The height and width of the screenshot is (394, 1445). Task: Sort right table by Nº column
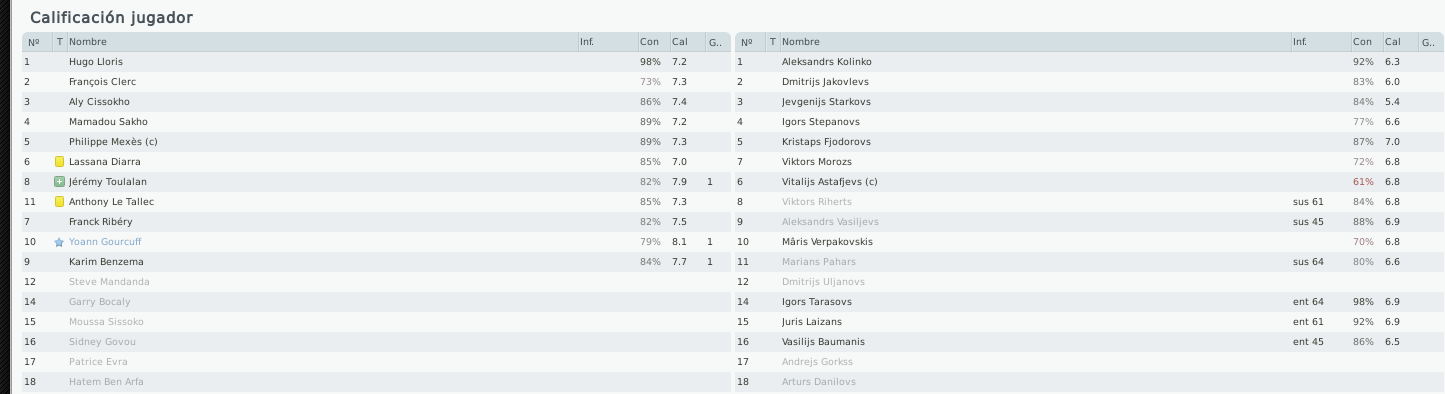(x=750, y=42)
